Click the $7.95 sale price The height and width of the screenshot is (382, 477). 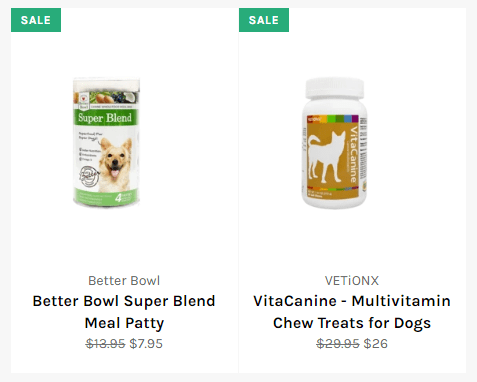click(x=146, y=344)
